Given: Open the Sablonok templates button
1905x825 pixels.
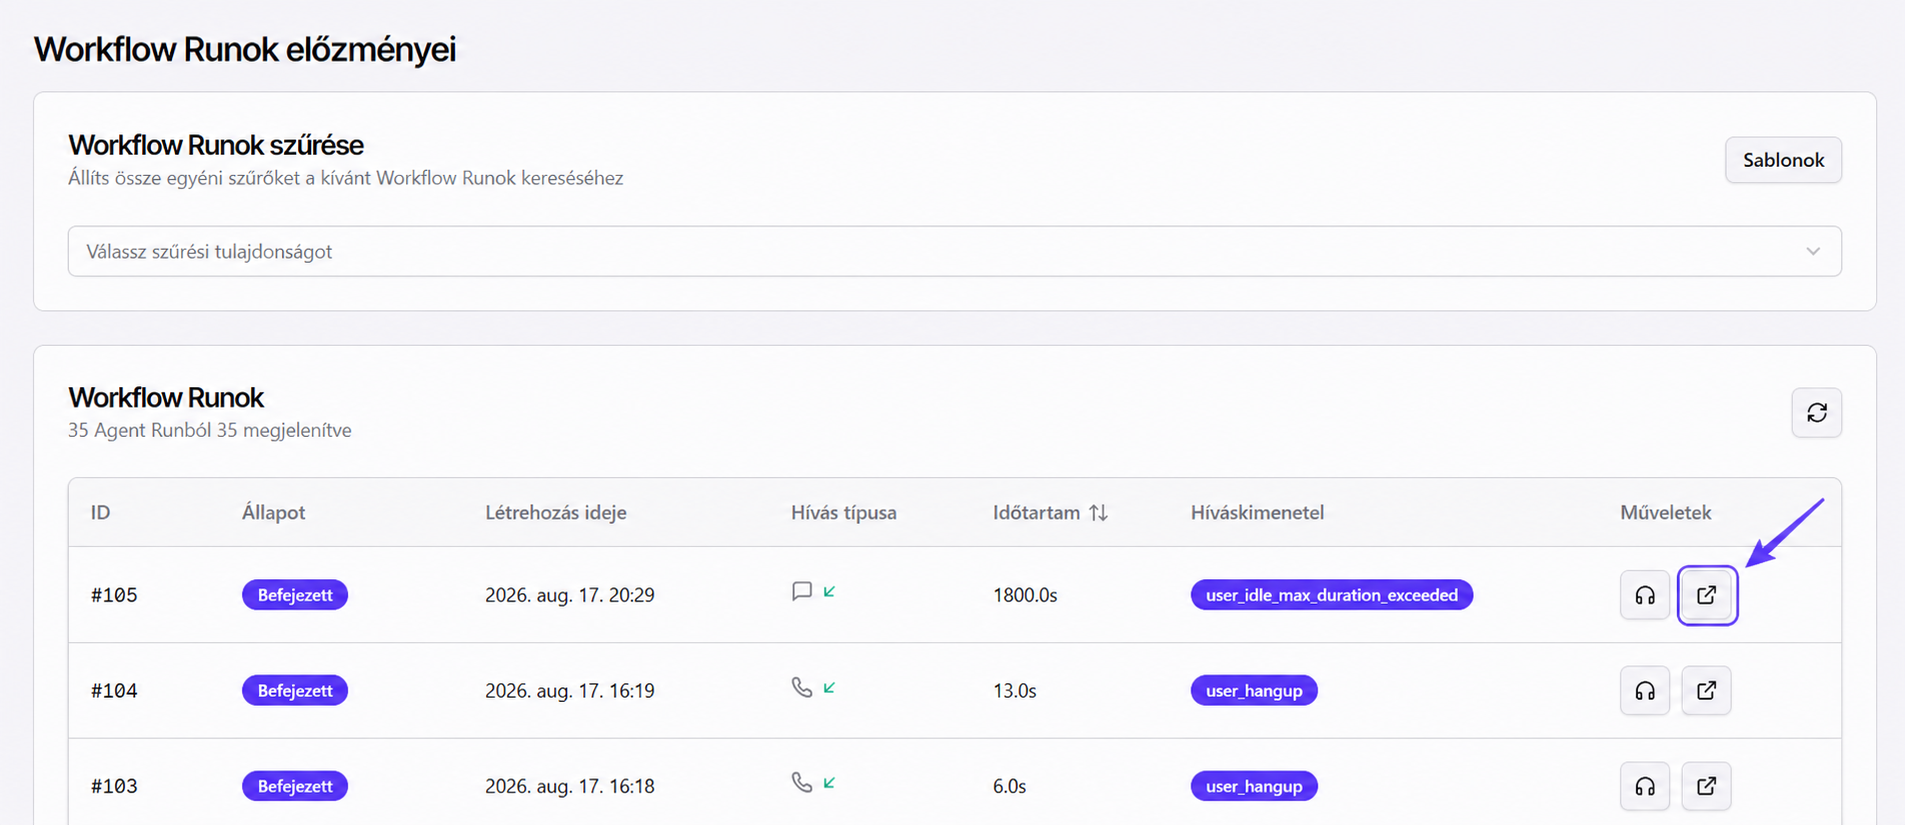Looking at the screenshot, I should pos(1783,160).
